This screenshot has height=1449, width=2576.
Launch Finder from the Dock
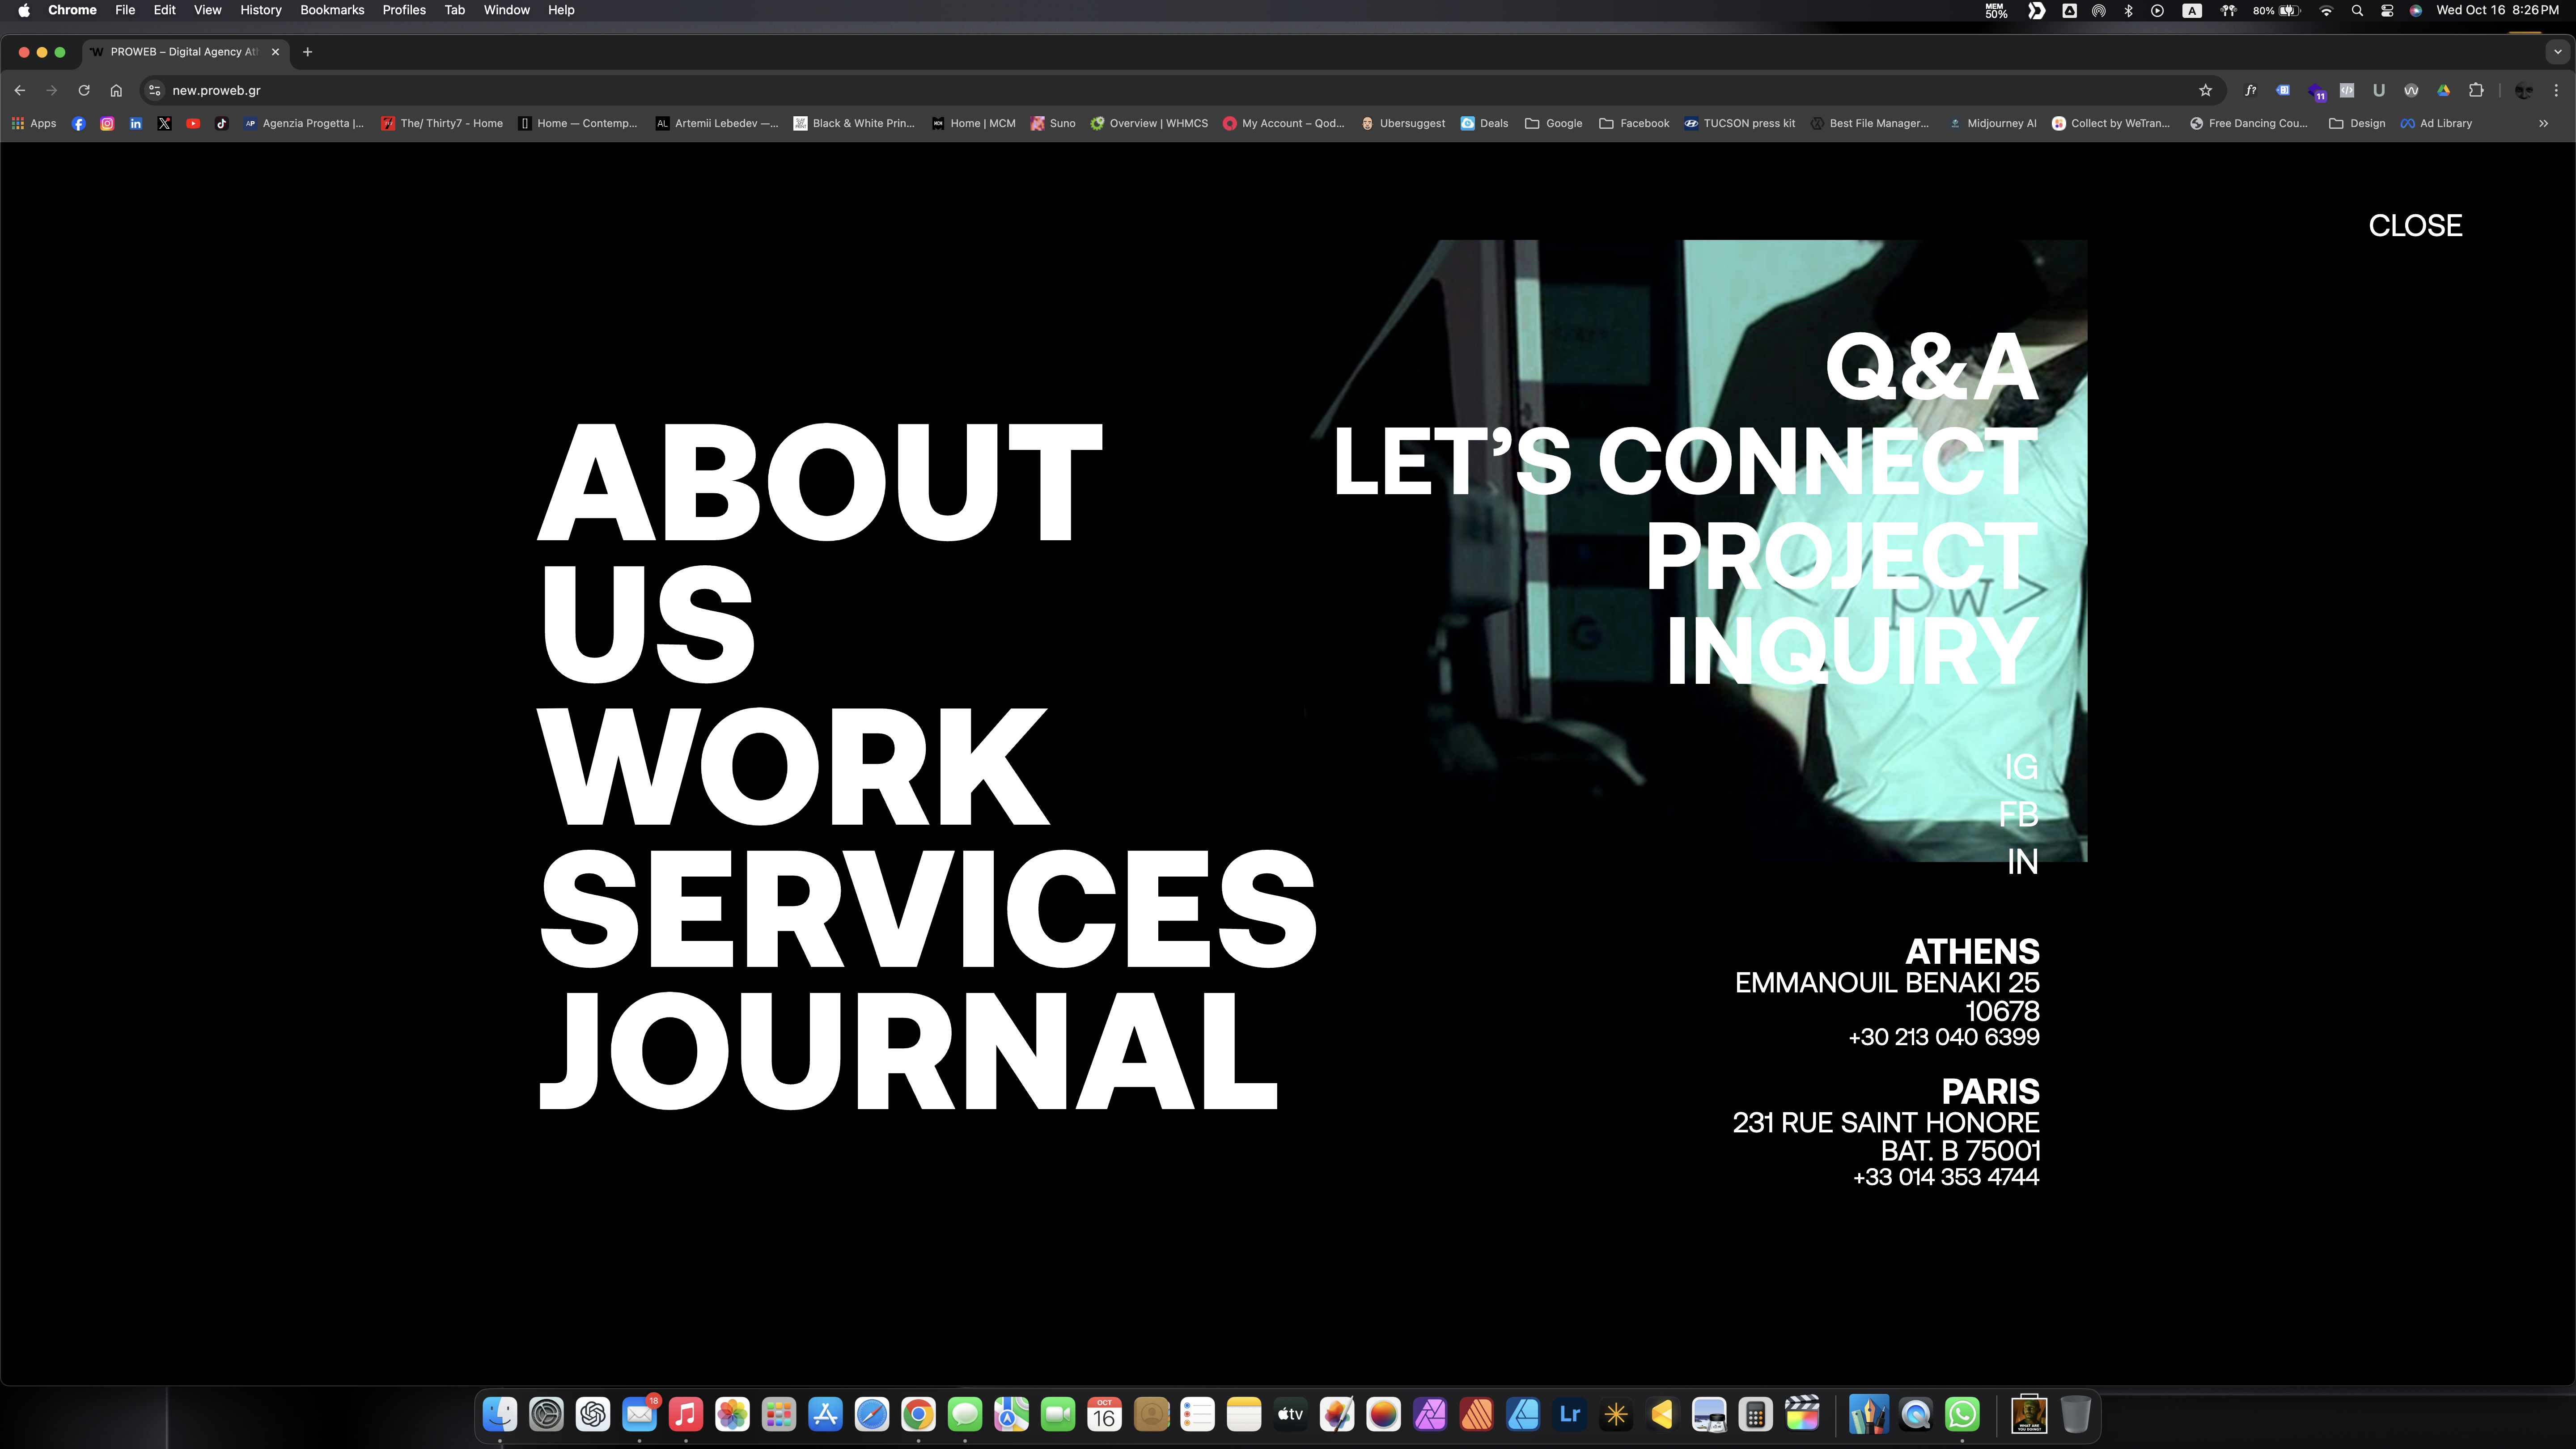click(x=500, y=1414)
